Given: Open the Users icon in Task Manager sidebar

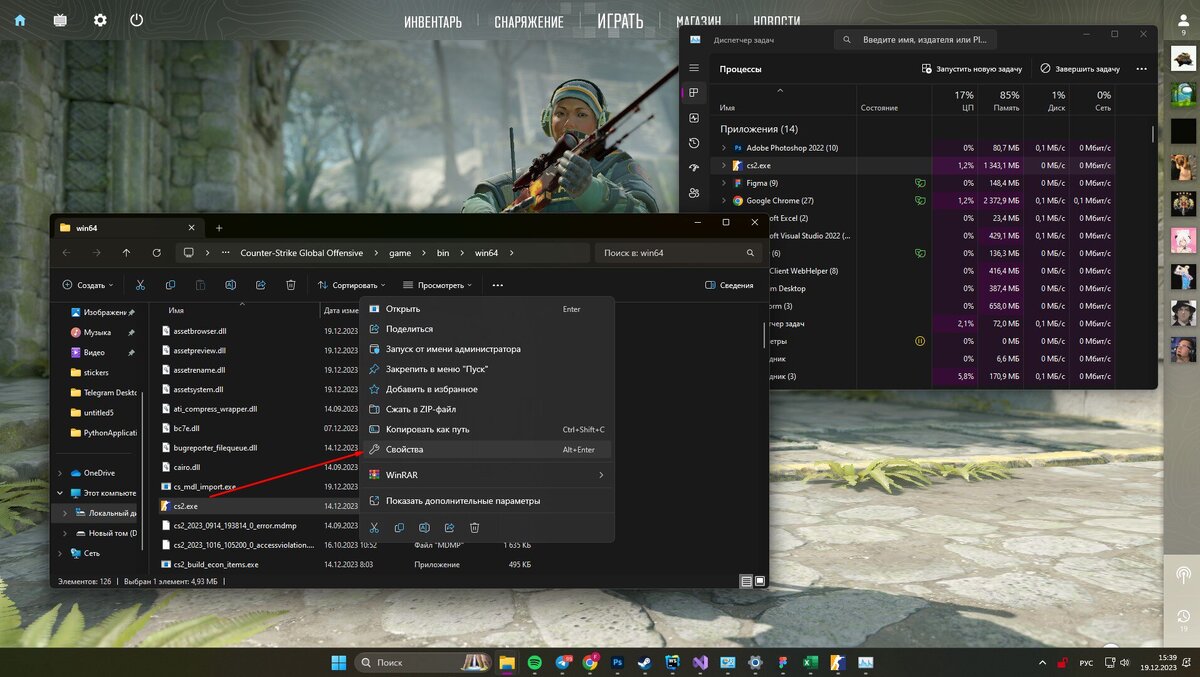Looking at the screenshot, I should click(694, 193).
